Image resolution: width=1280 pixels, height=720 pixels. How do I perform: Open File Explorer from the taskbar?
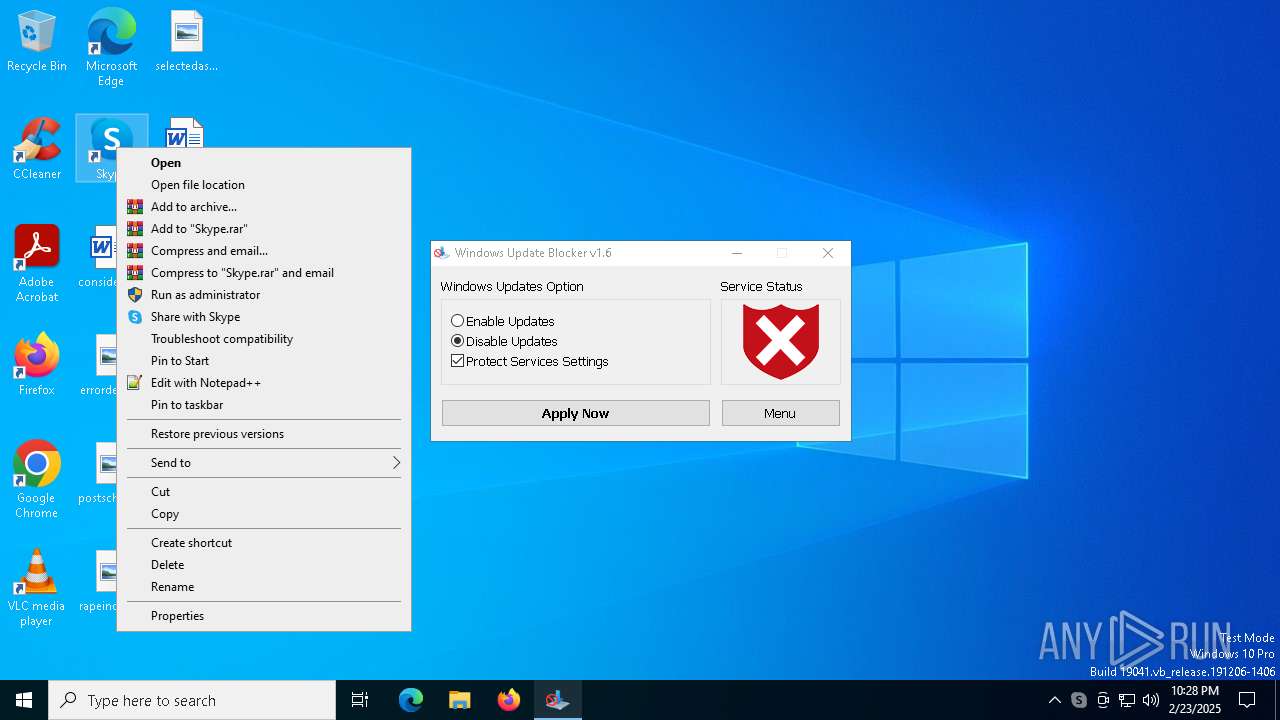pyautogui.click(x=460, y=700)
